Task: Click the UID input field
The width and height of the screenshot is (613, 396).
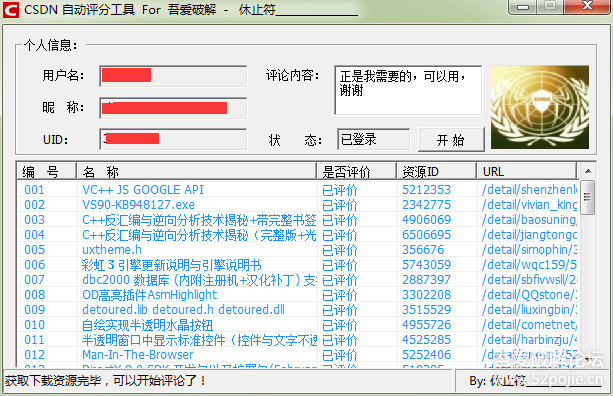Action: [173, 139]
